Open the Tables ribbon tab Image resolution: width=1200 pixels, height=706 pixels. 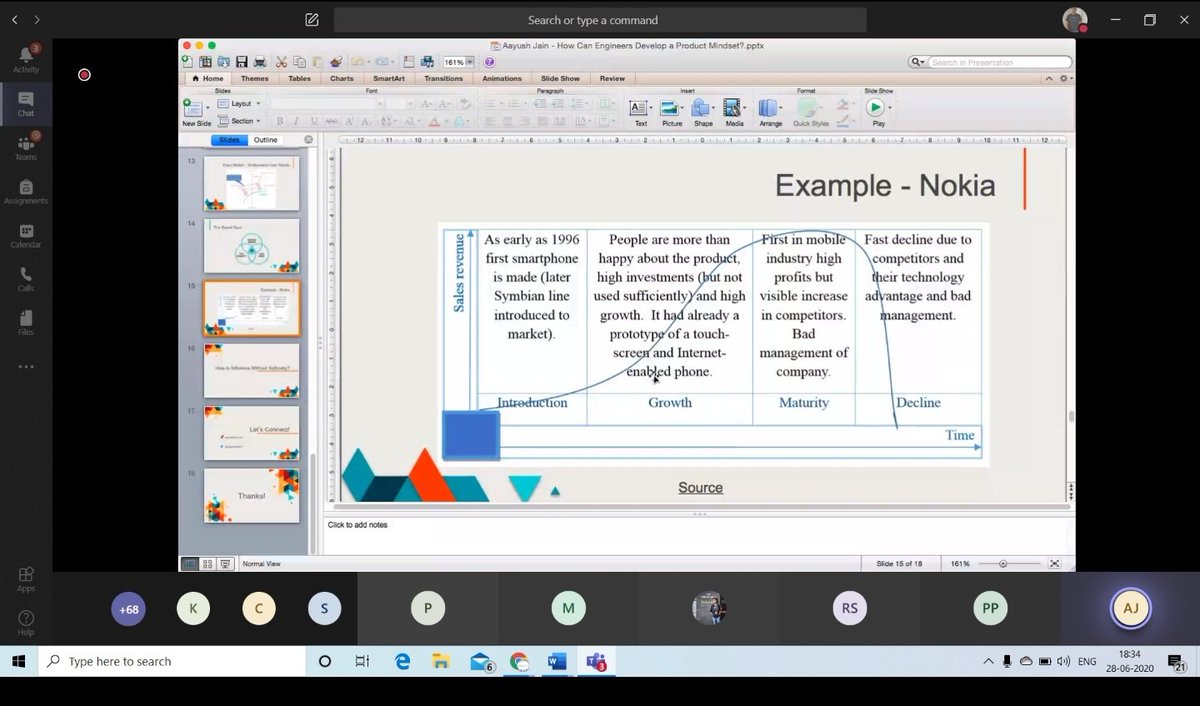click(x=299, y=78)
